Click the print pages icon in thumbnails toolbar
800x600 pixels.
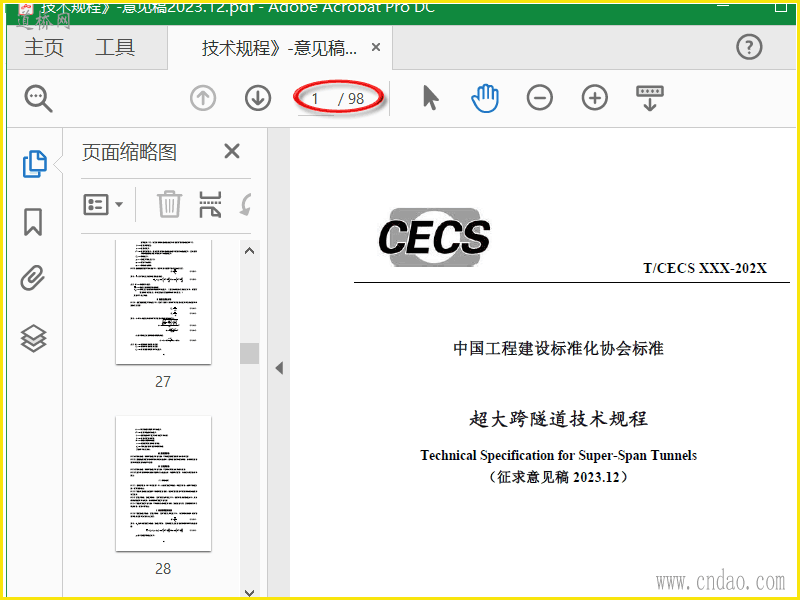tap(210, 204)
